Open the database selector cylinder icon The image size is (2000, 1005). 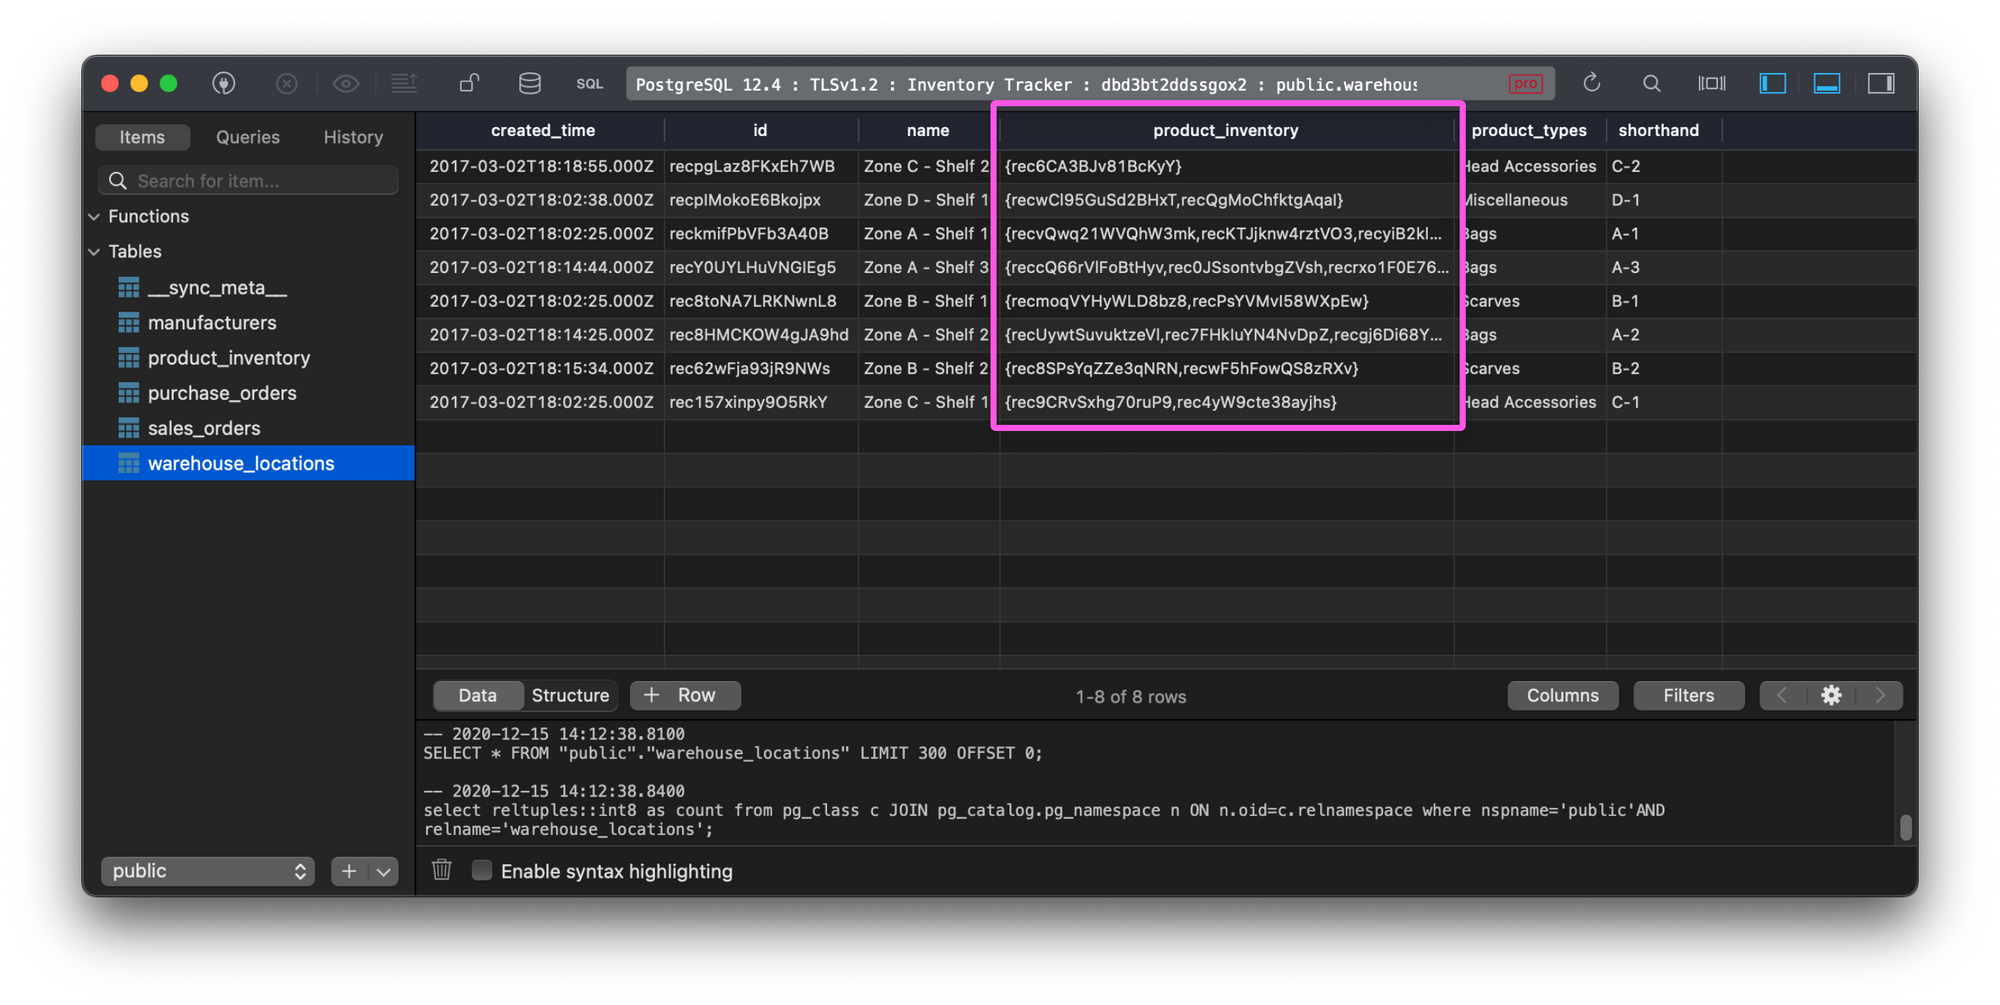(x=530, y=84)
